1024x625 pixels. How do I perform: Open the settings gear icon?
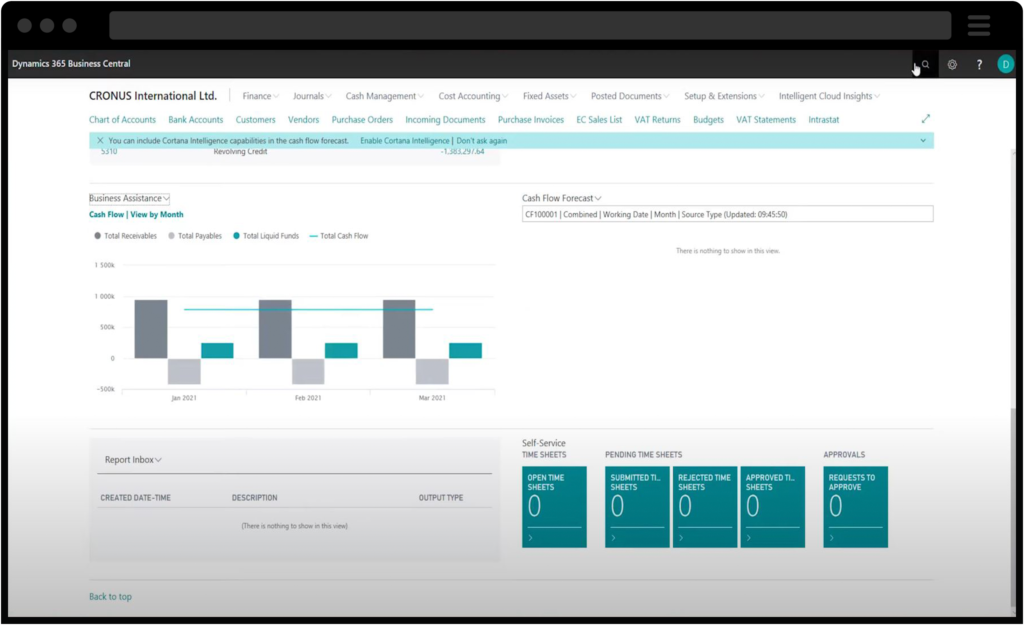952,64
